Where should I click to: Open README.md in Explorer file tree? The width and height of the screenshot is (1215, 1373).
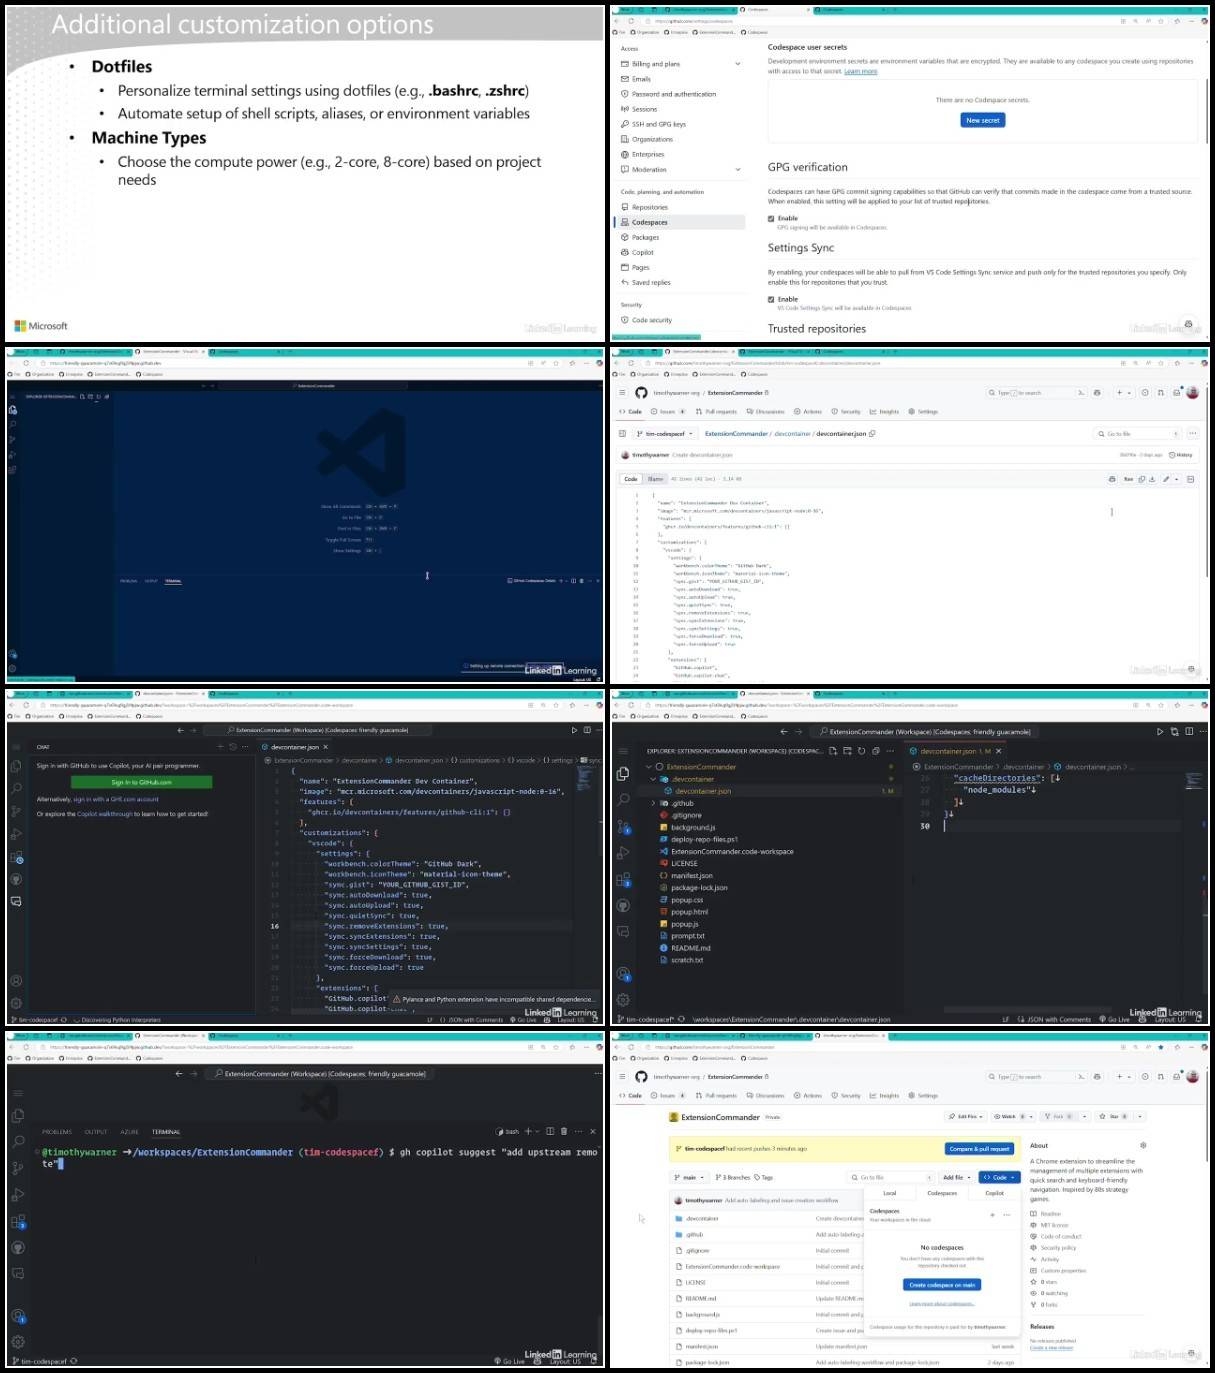[690, 948]
